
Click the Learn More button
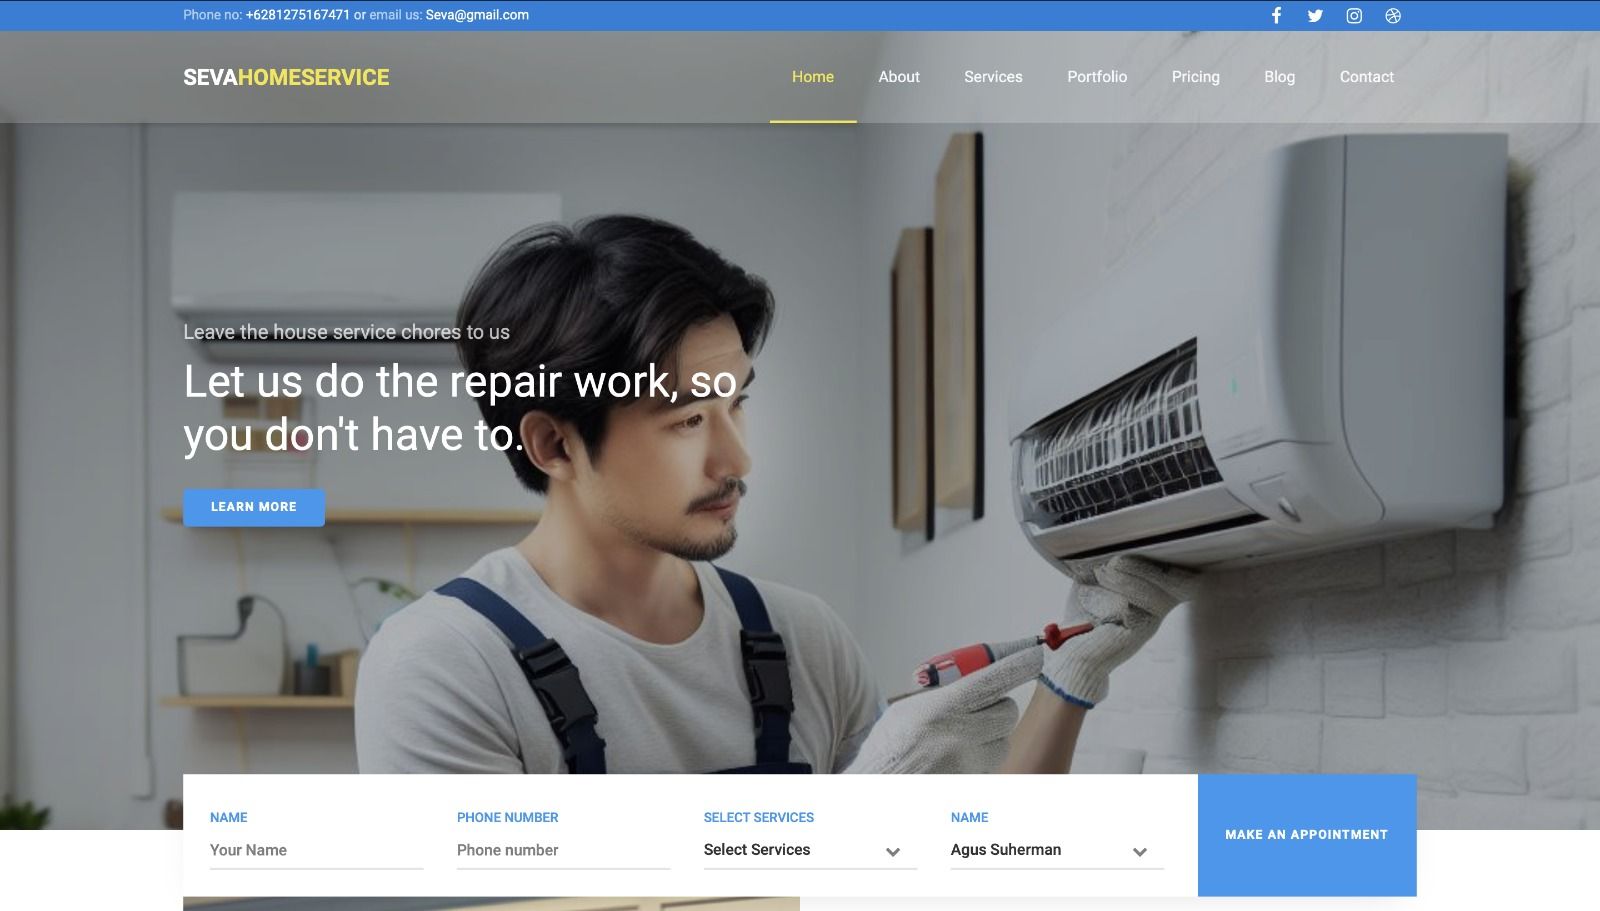coord(254,507)
